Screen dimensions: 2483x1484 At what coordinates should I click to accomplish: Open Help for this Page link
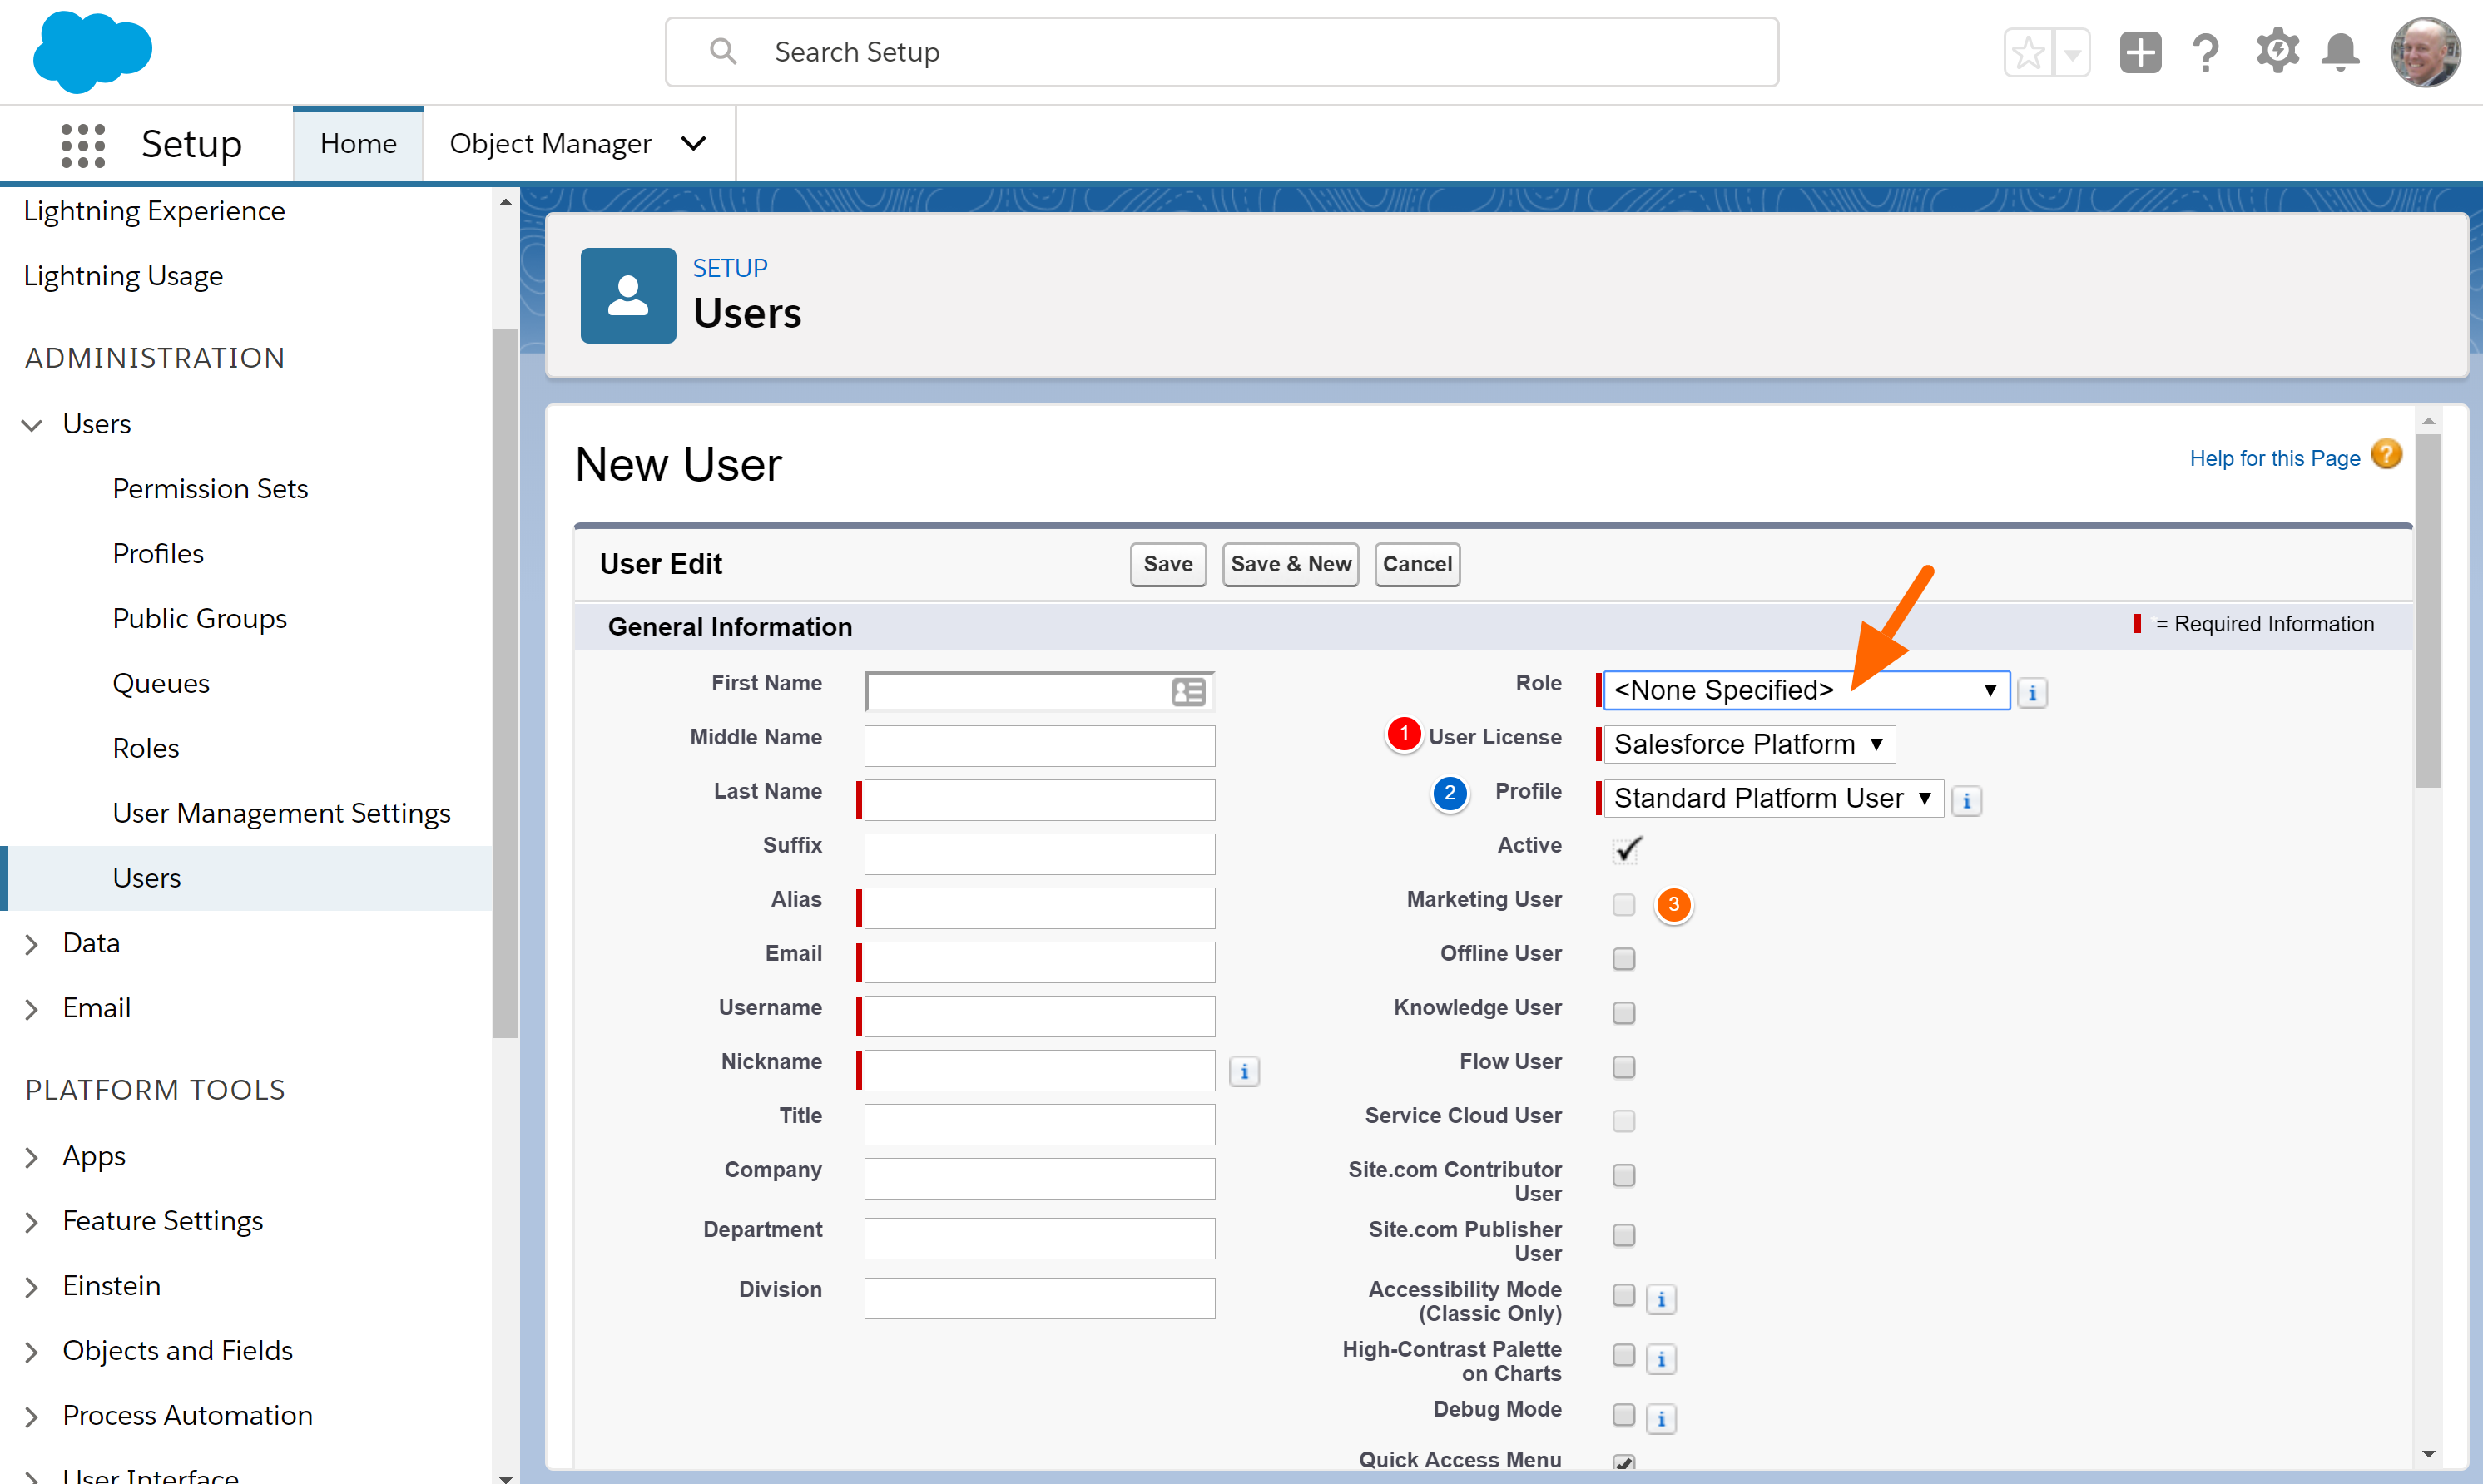click(2274, 458)
